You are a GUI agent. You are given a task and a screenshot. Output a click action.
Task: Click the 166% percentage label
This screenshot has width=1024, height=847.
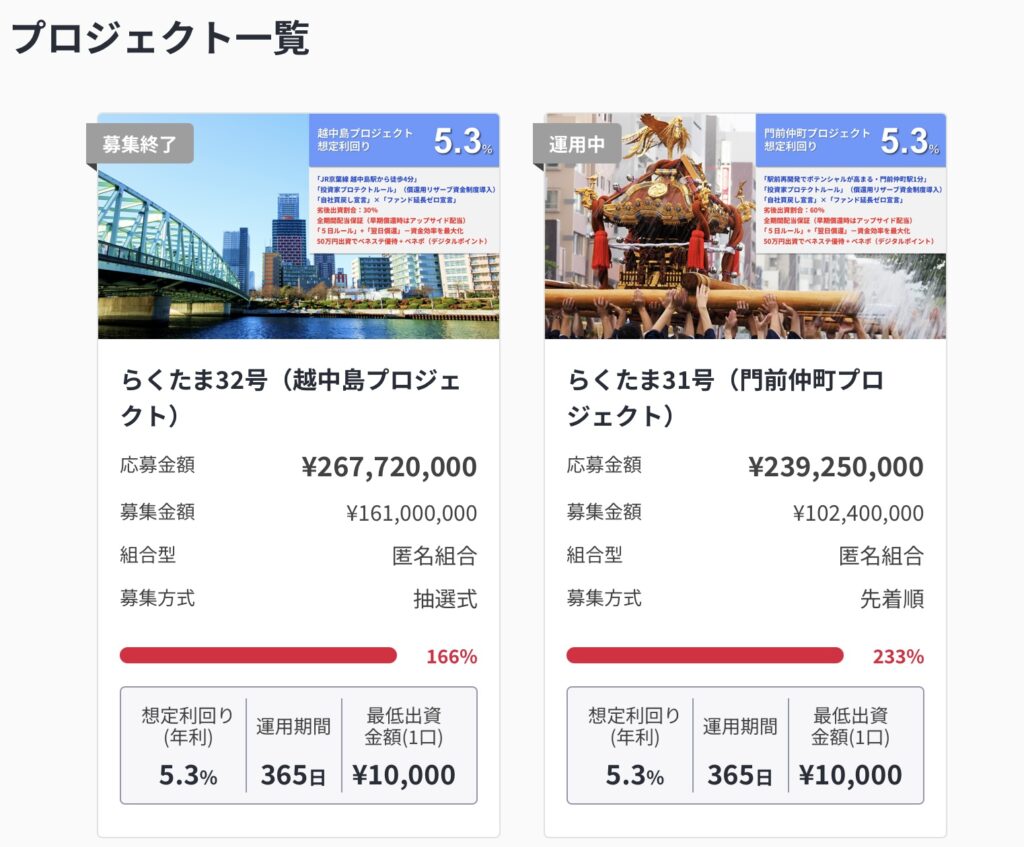click(x=452, y=657)
